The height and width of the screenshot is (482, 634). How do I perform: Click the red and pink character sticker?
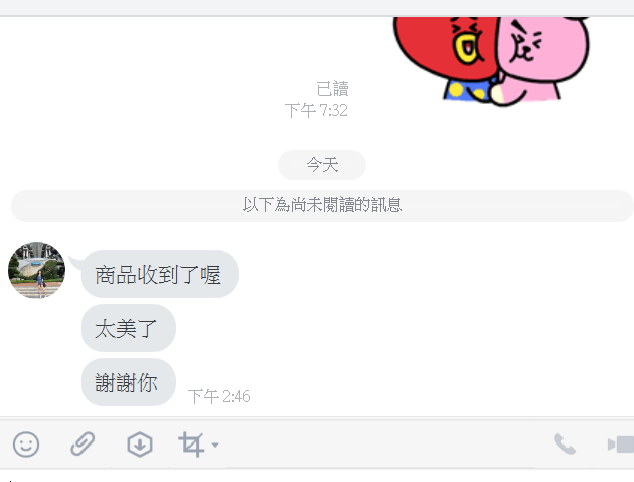491,60
